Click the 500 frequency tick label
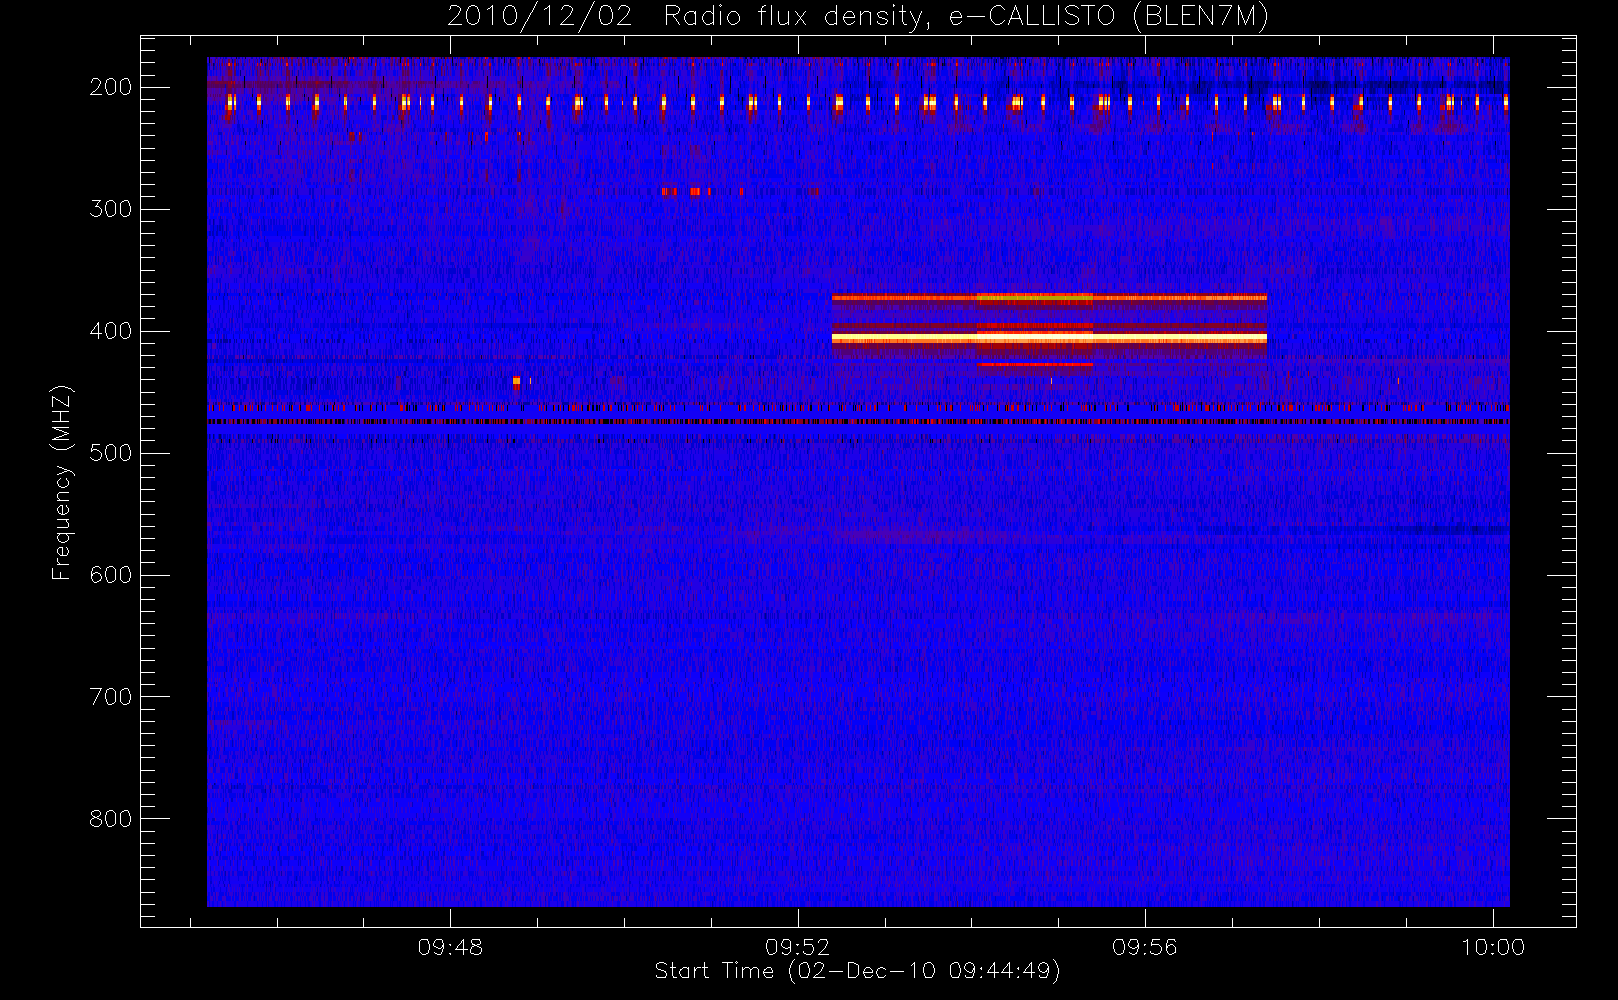 pyautogui.click(x=110, y=453)
